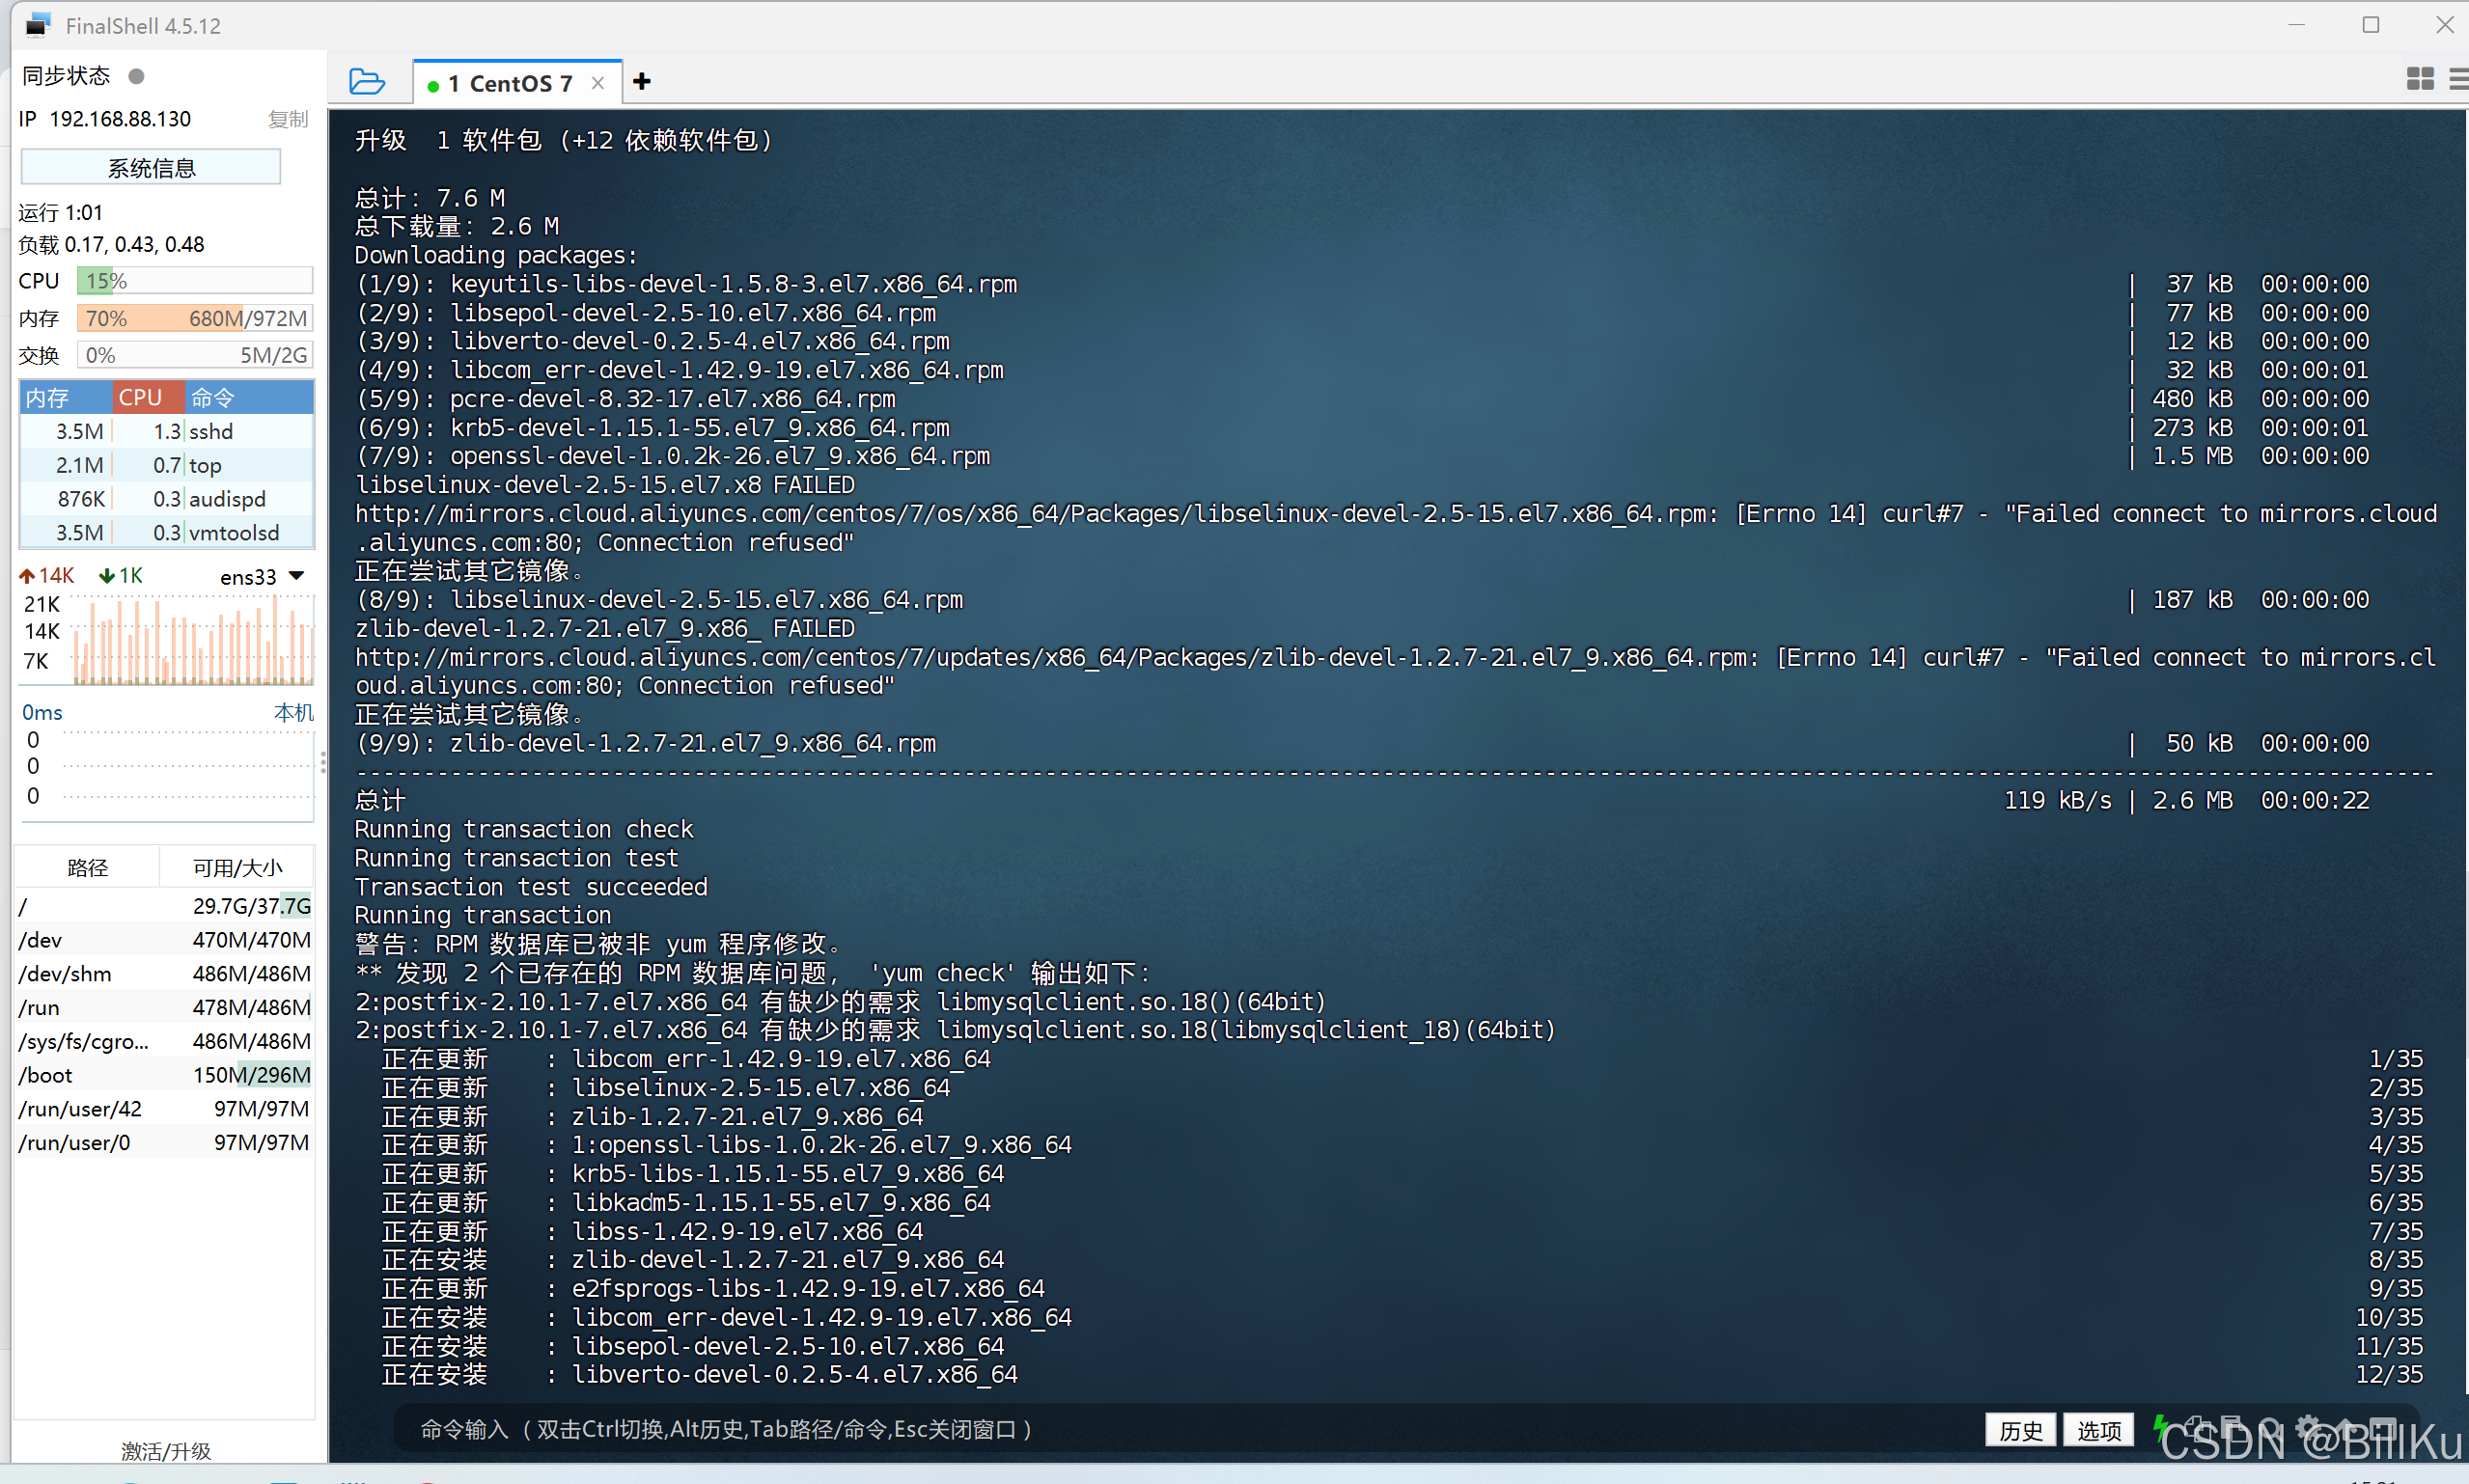Select the /run disk row 478M/486M
Image resolution: width=2469 pixels, height=1484 pixels.
(x=165, y=1007)
